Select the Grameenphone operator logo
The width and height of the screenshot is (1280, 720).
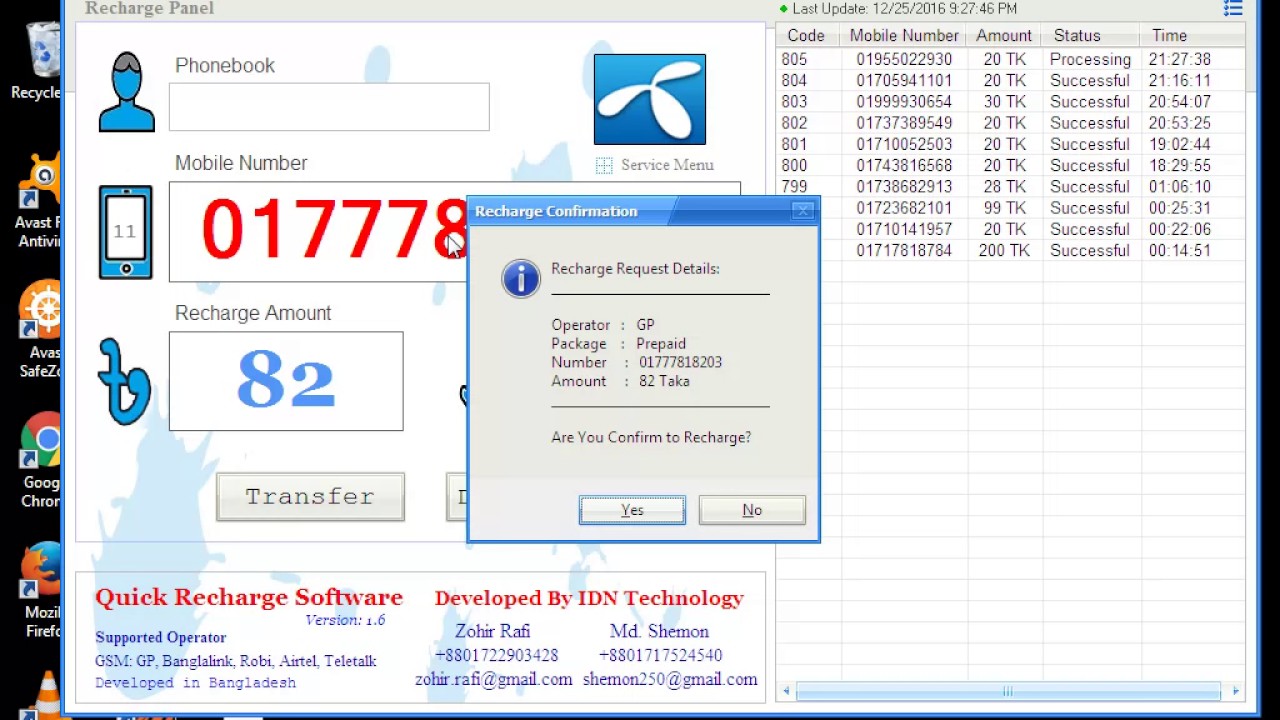650,99
